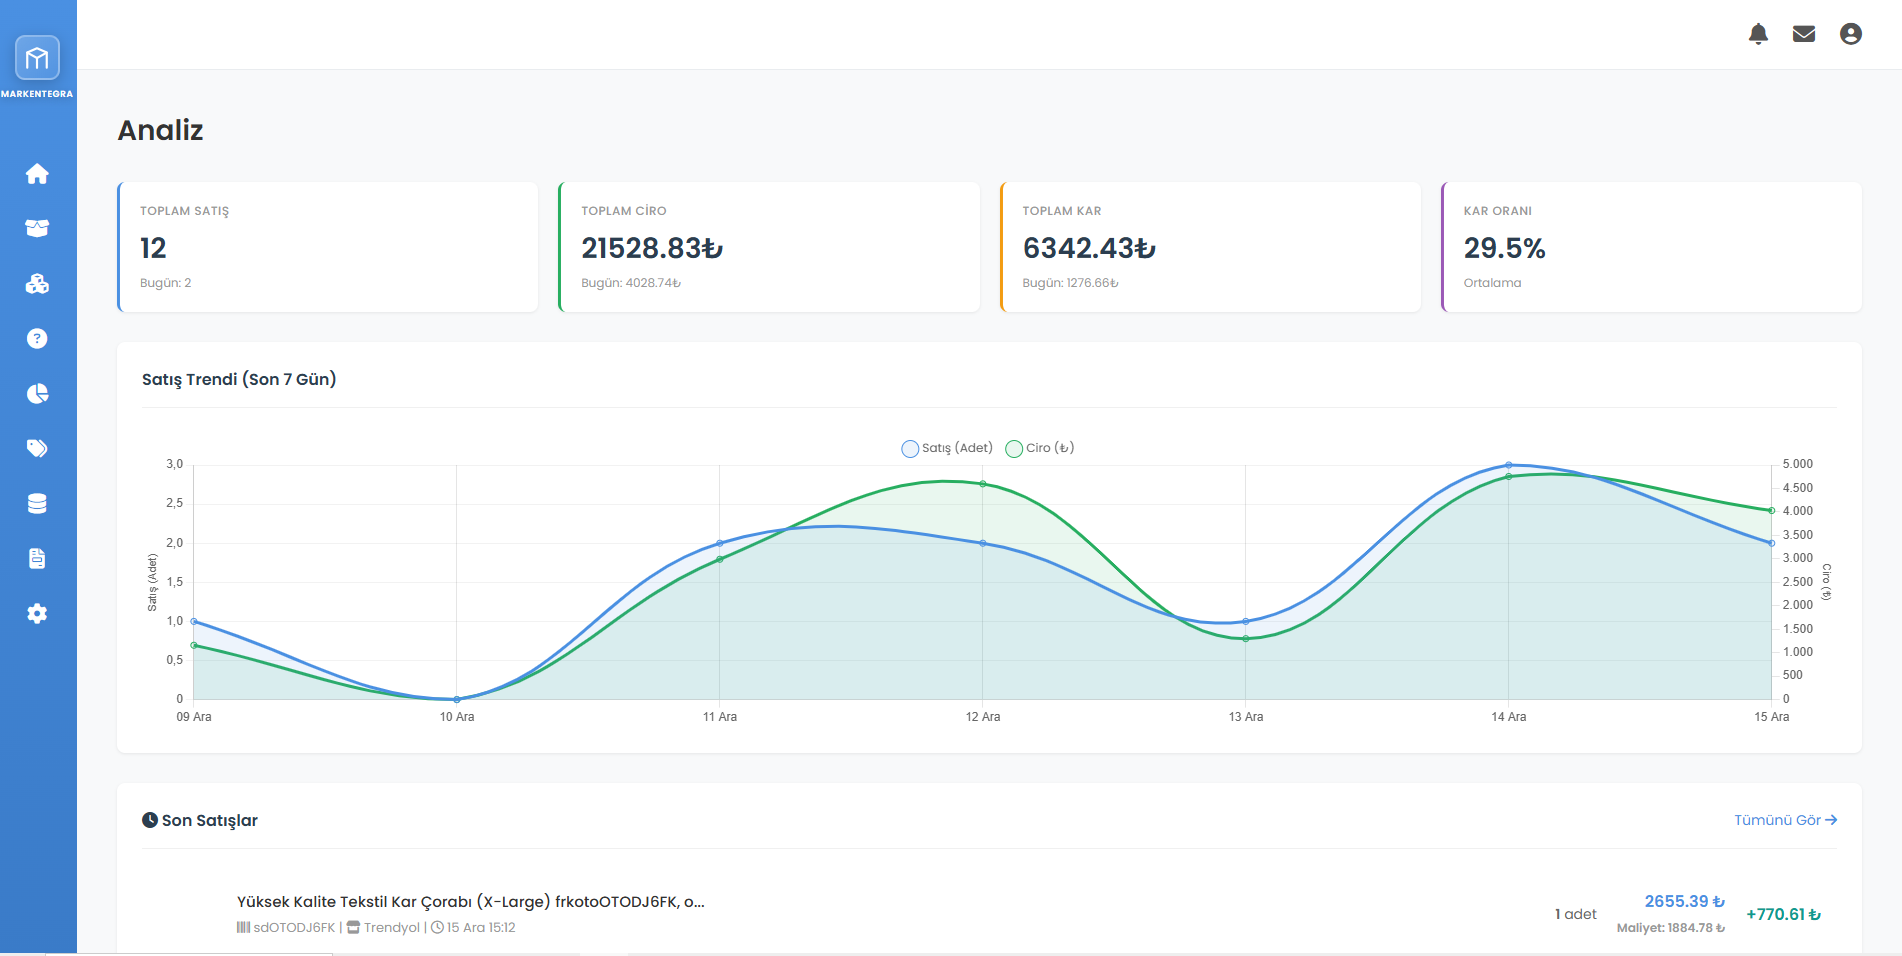
Task: Open the document invoice icon
Action: [x=37, y=558]
